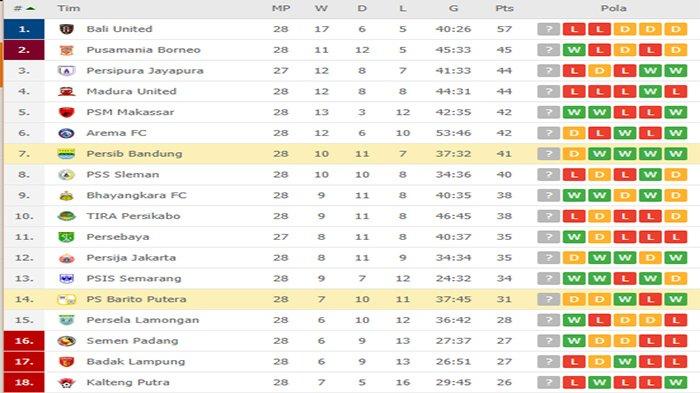The height and width of the screenshot is (393, 700).
Task: Open the PSM Makassar red crest icon
Action: pyautogui.click(x=67, y=112)
